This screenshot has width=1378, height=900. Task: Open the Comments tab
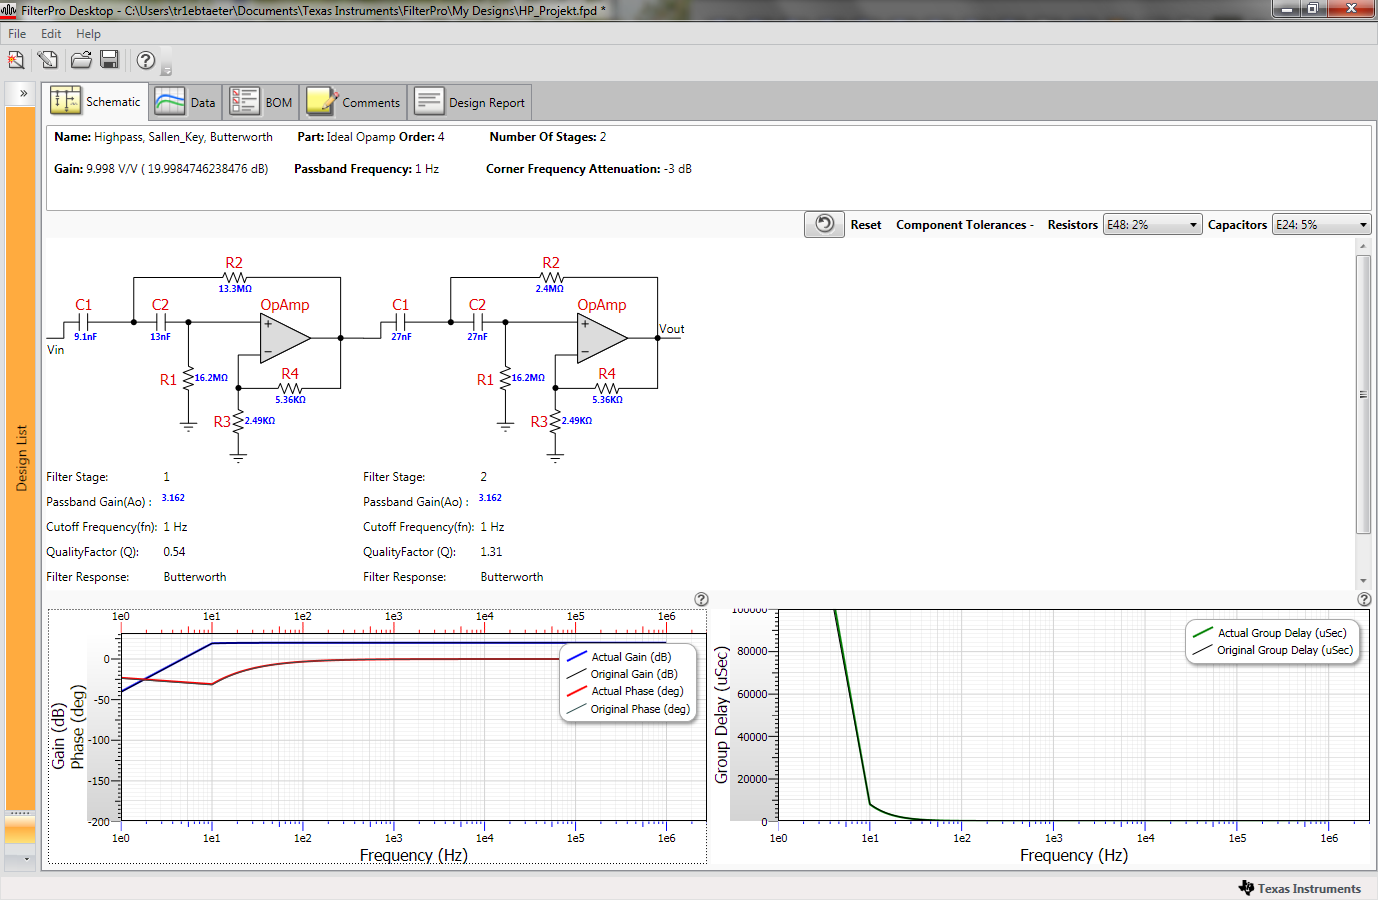coord(354,102)
